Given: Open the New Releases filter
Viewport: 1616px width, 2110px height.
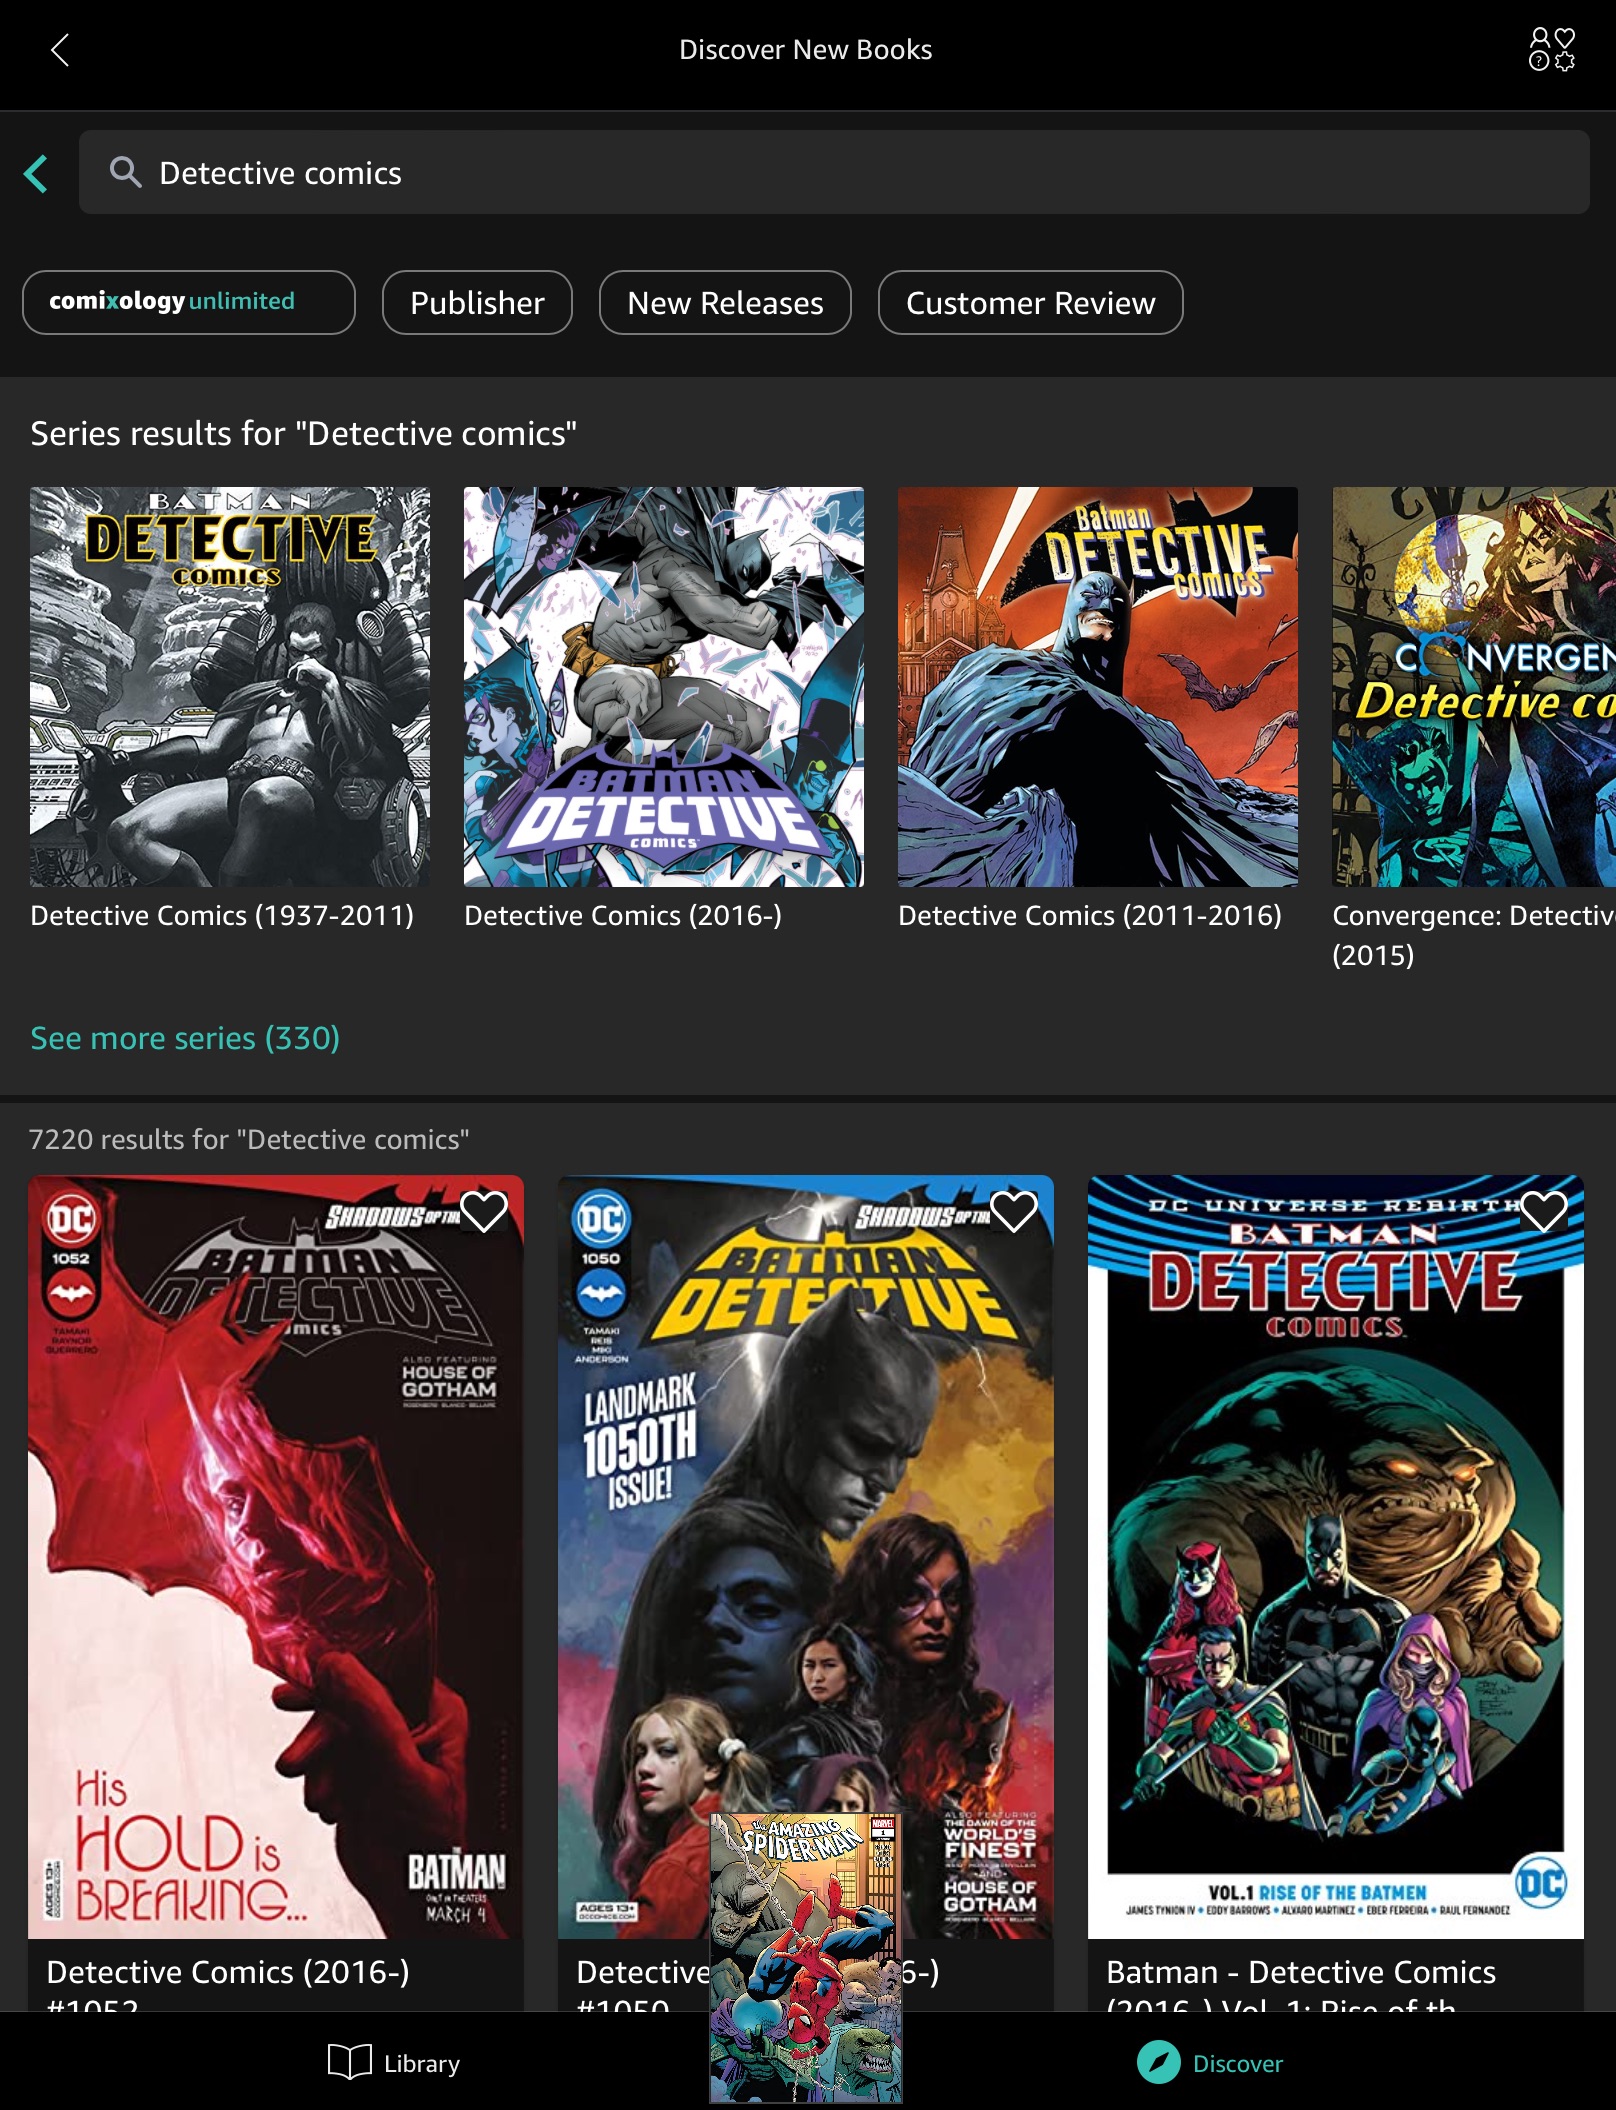Looking at the screenshot, I should (x=725, y=302).
